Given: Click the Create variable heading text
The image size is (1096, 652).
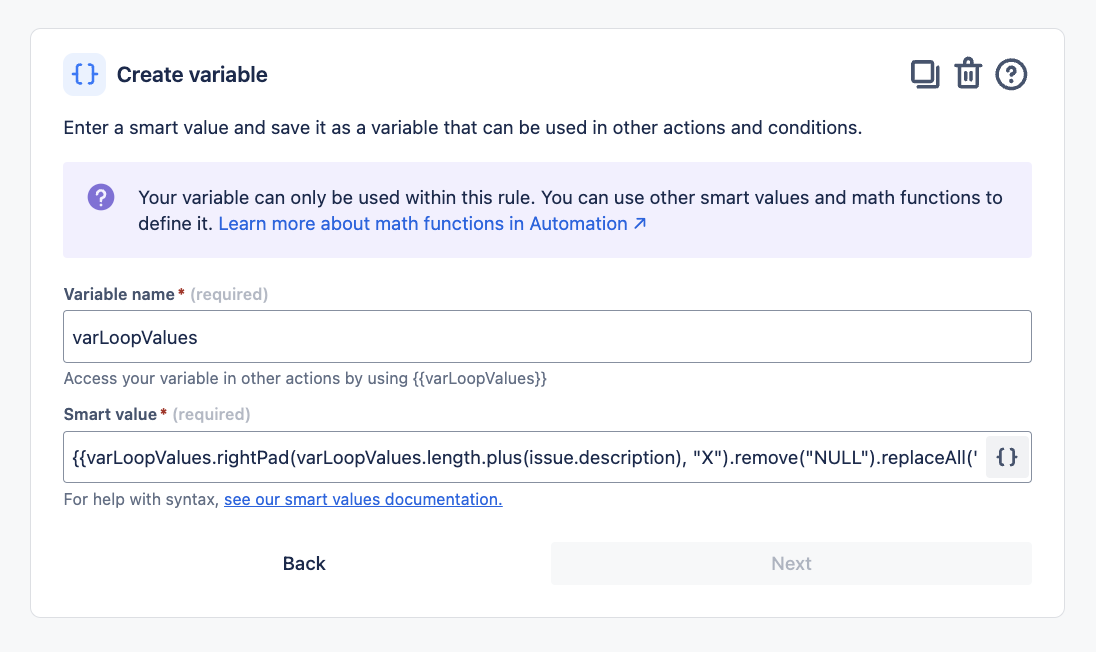Looking at the screenshot, I should (x=192, y=75).
